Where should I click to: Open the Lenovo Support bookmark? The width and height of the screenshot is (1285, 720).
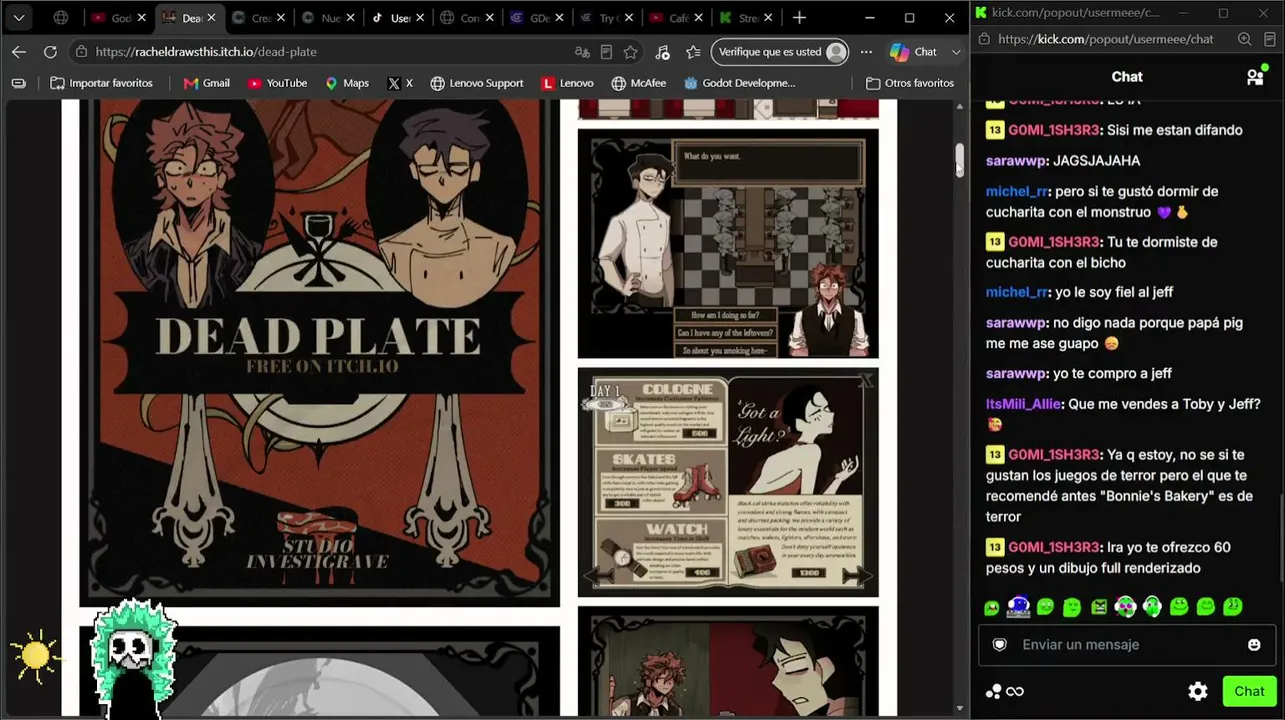click(477, 83)
